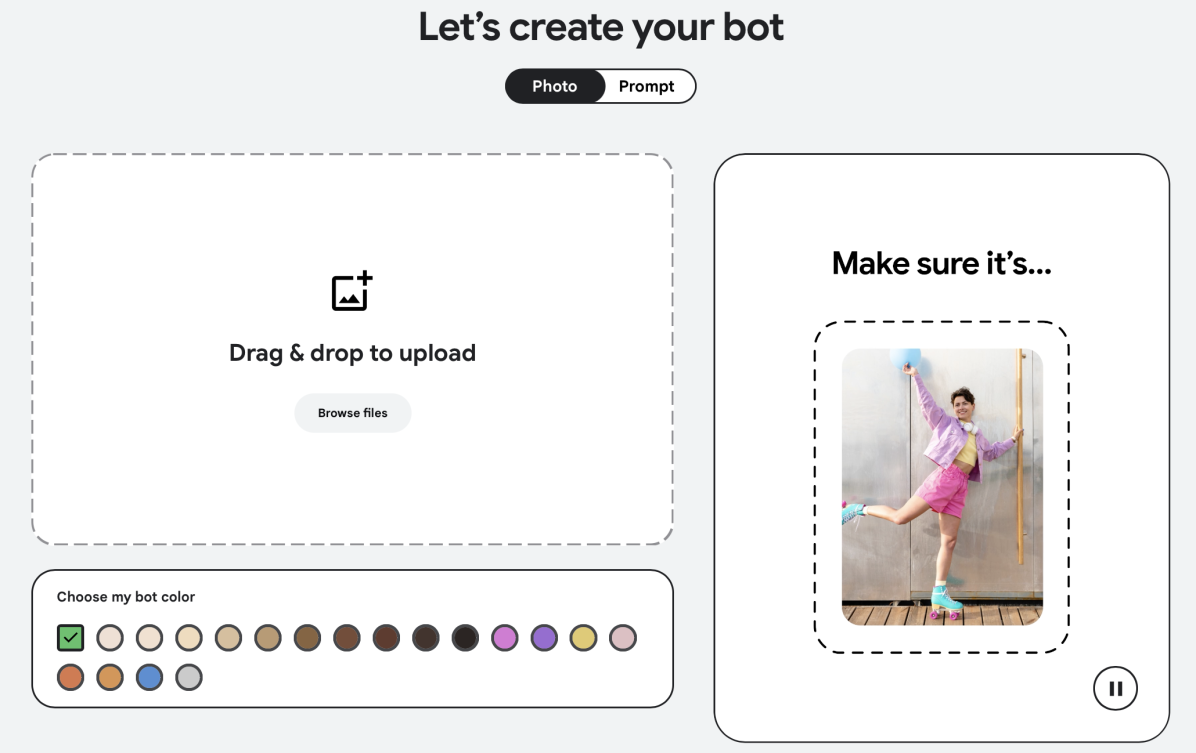Toggle the green checked bot color
Image resolution: width=1196 pixels, height=753 pixels.
[70, 638]
